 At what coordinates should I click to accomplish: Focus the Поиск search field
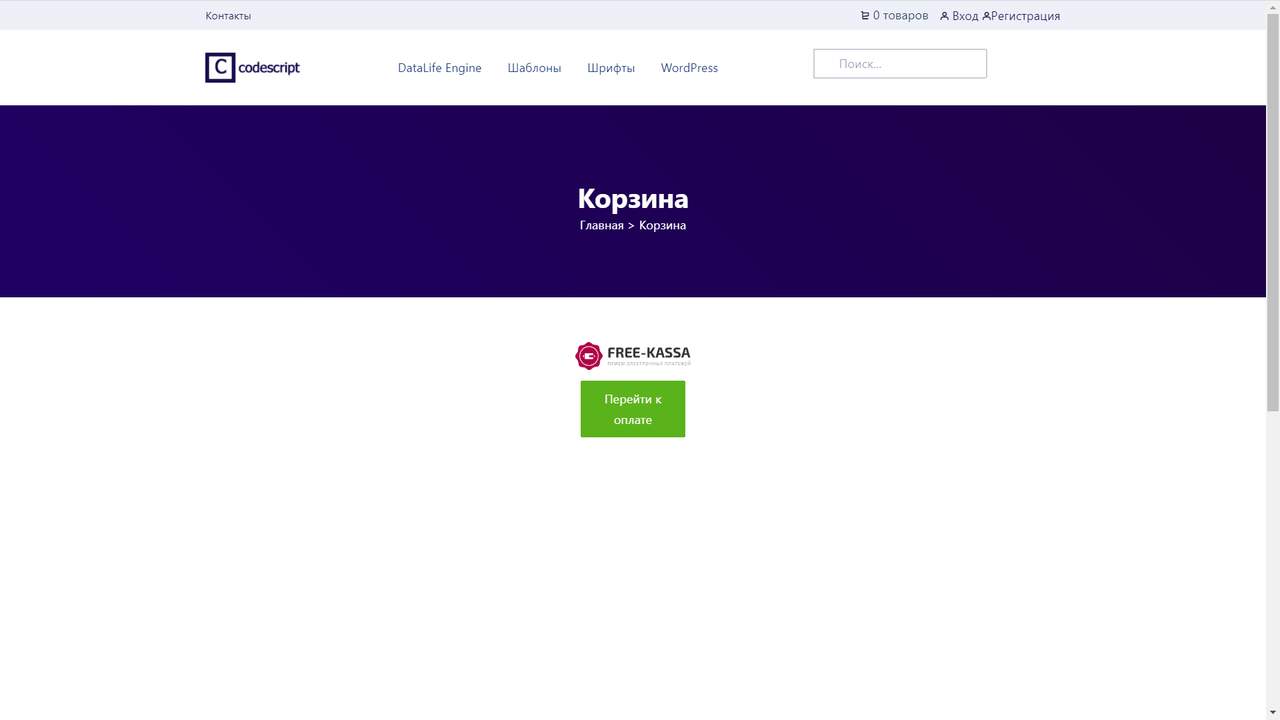coord(900,64)
